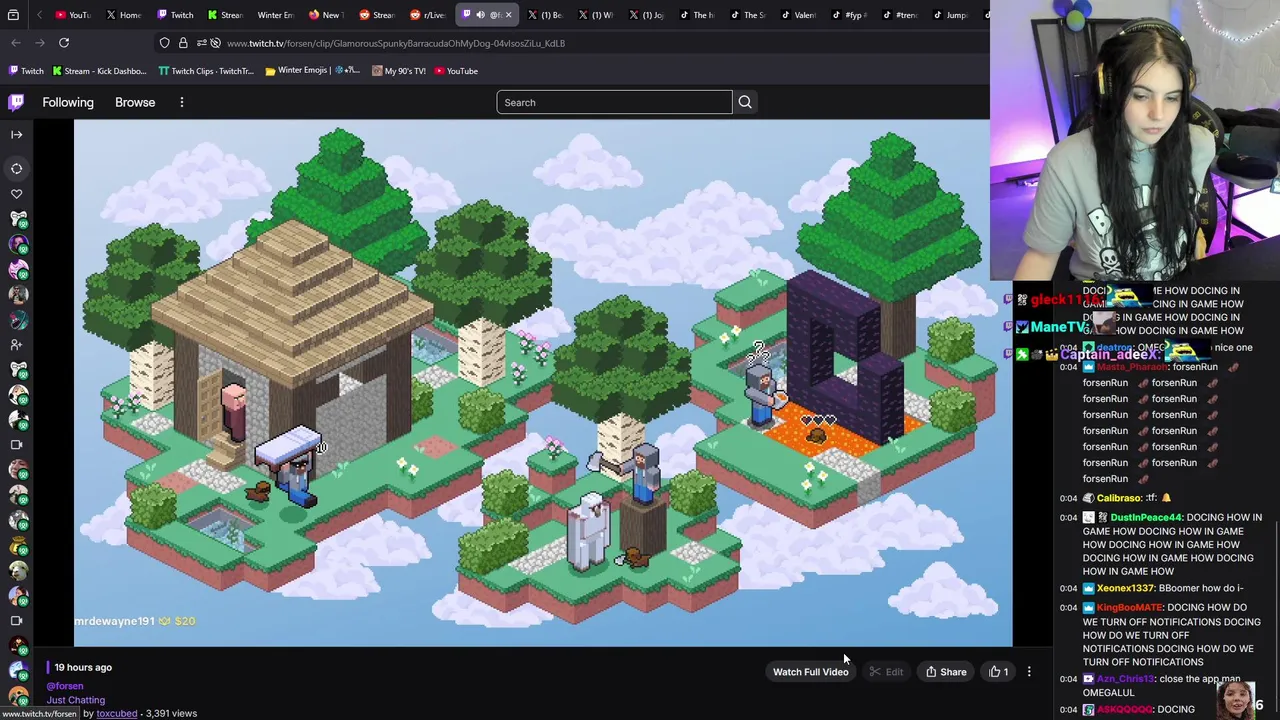Reload the page with the refresh icon

[x=64, y=43]
